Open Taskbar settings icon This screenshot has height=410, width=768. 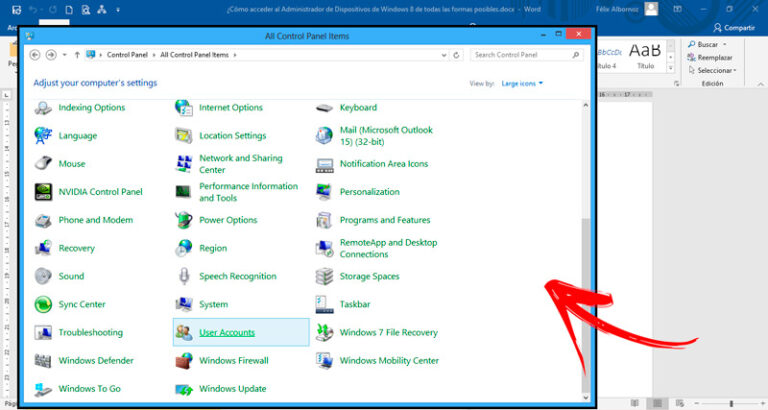click(324, 304)
